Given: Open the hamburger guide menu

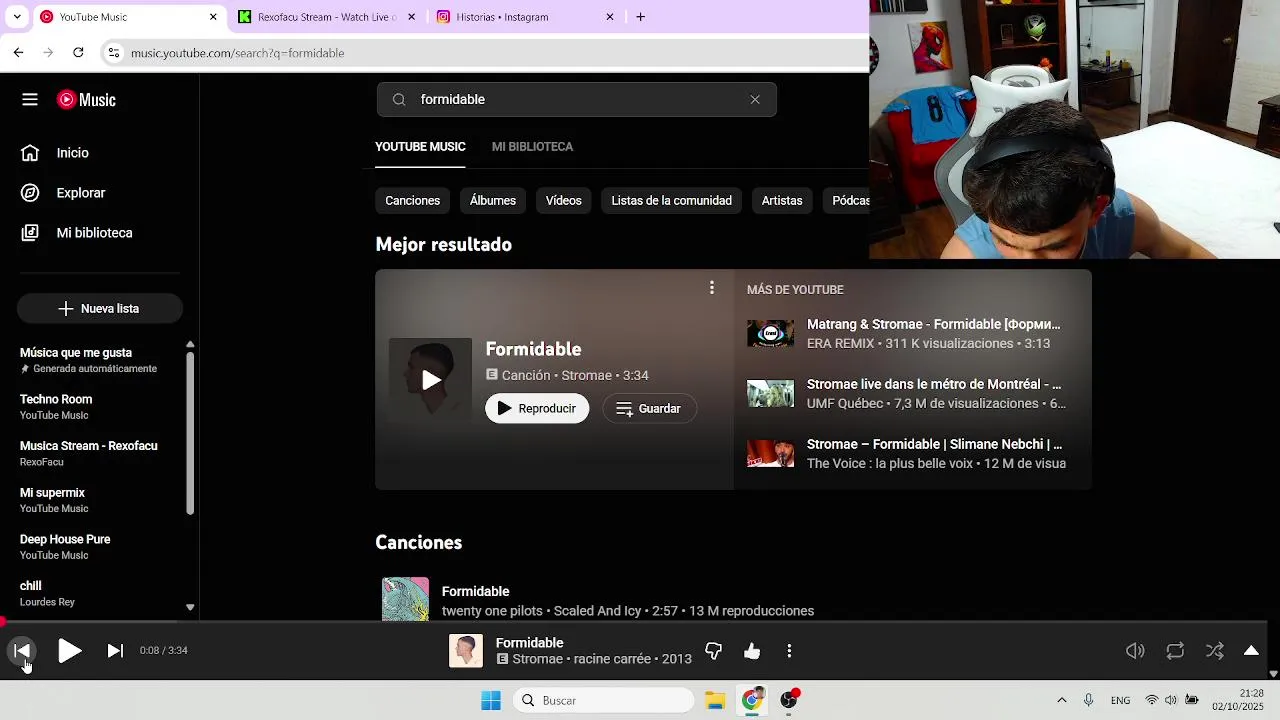Looking at the screenshot, I should (30, 99).
